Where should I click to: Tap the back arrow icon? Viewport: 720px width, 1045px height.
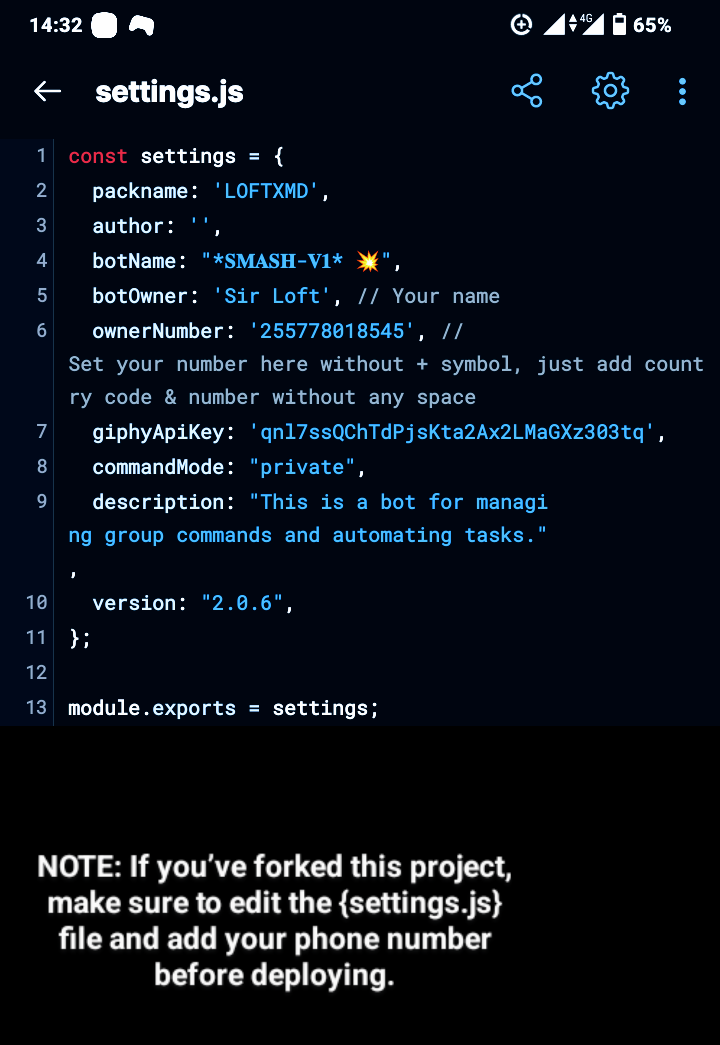47,91
